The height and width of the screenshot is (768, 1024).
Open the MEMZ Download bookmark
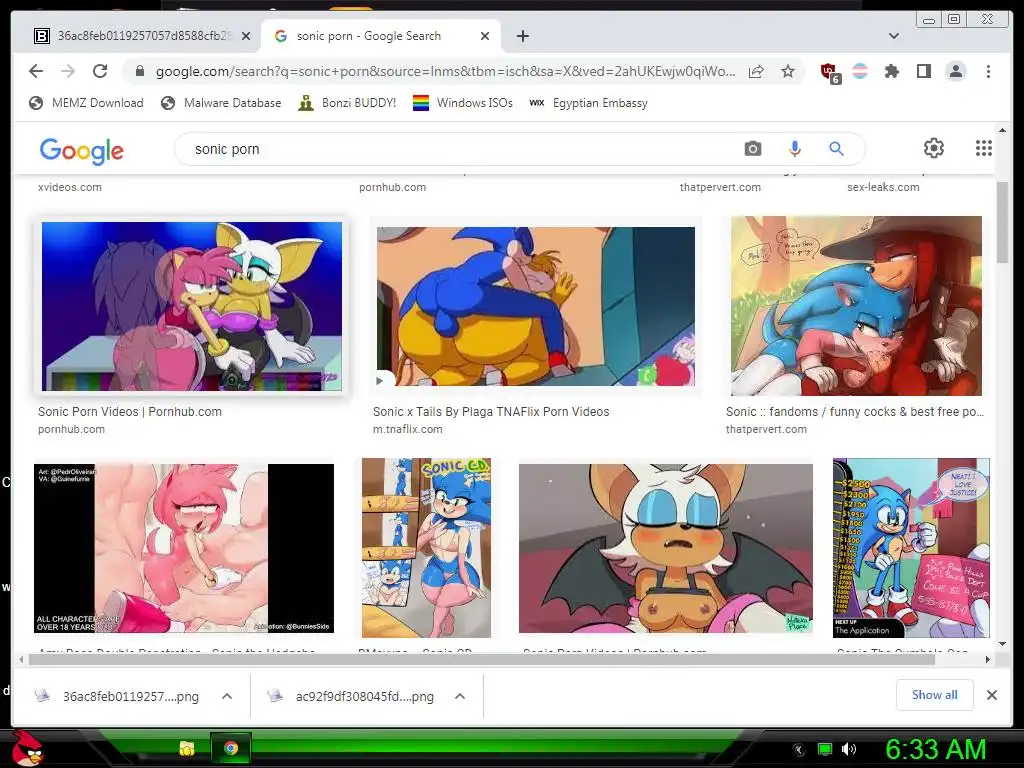[x=86, y=103]
